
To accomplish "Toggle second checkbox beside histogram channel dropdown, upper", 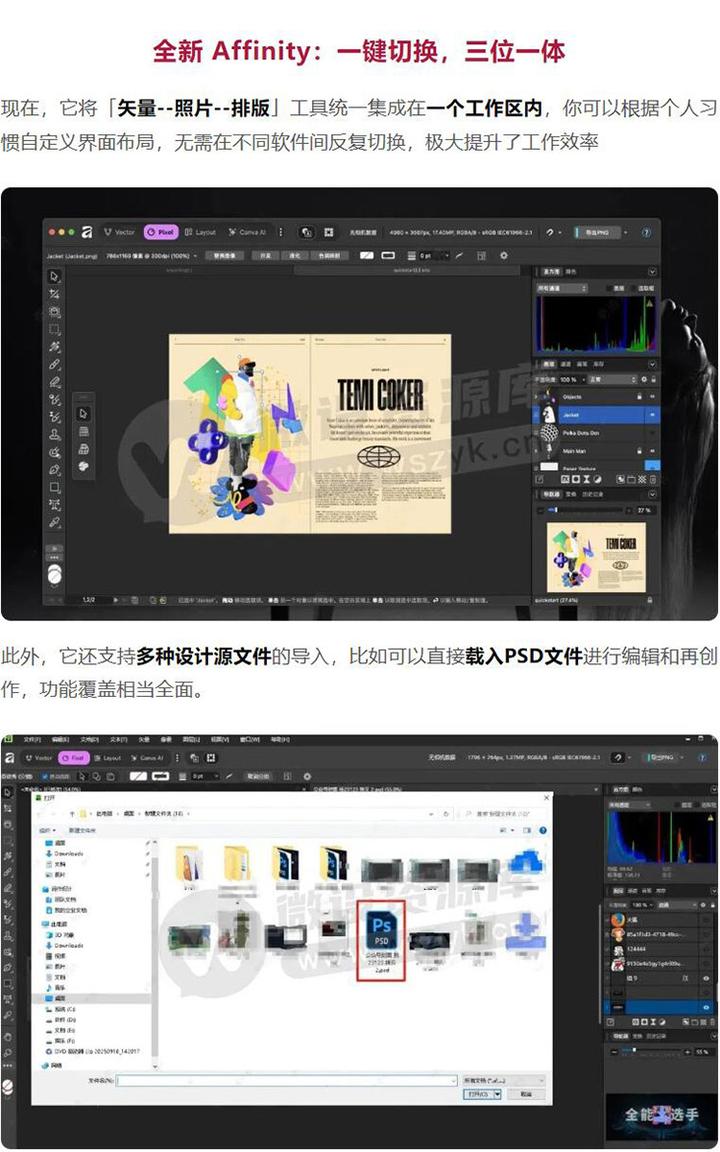I will [x=633, y=289].
